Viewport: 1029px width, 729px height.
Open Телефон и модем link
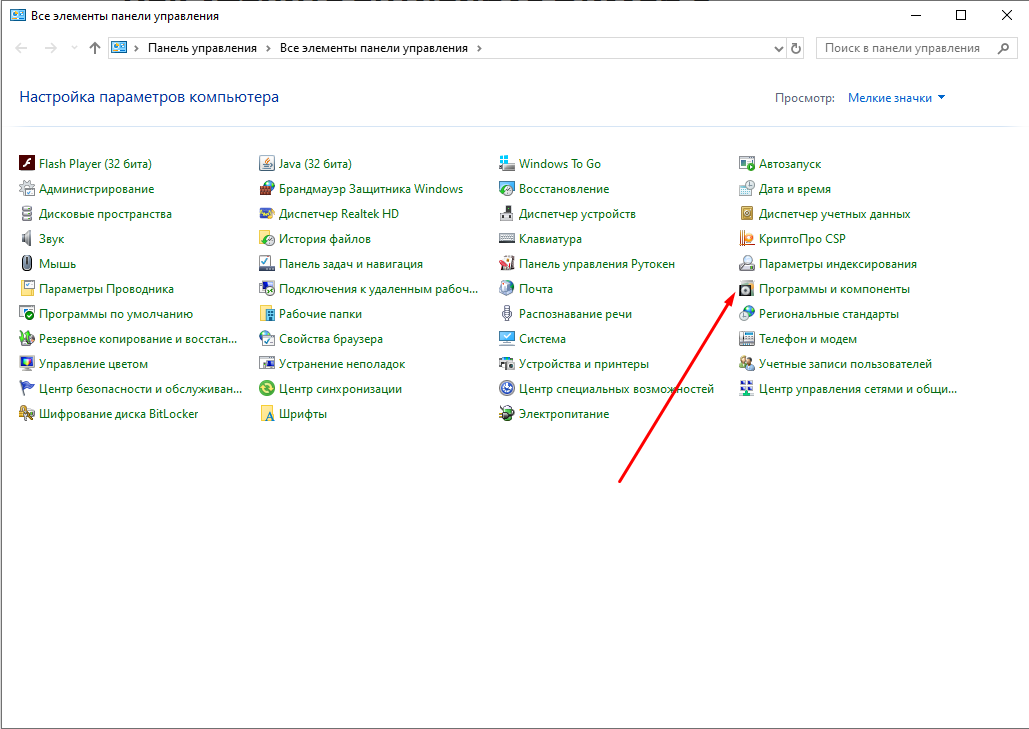click(x=808, y=339)
